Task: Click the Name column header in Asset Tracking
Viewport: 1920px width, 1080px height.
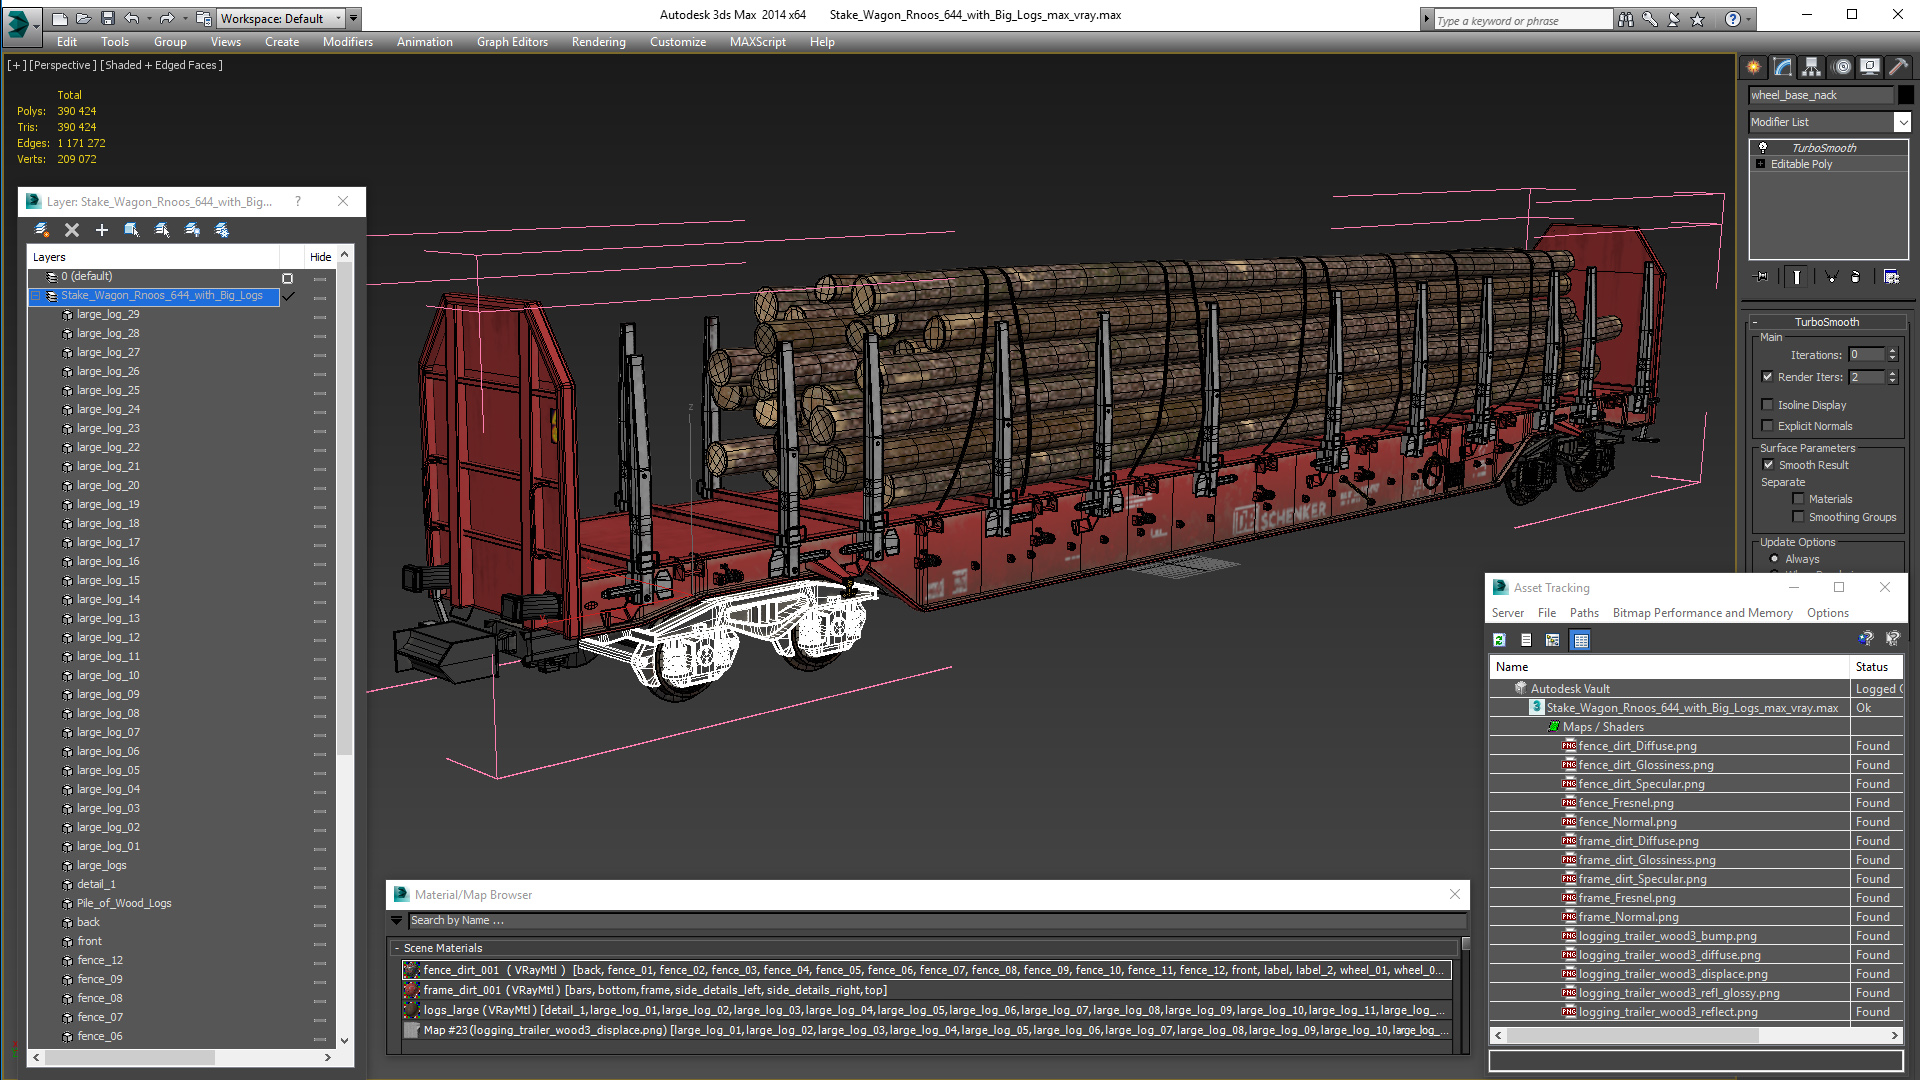Action: tap(1669, 667)
